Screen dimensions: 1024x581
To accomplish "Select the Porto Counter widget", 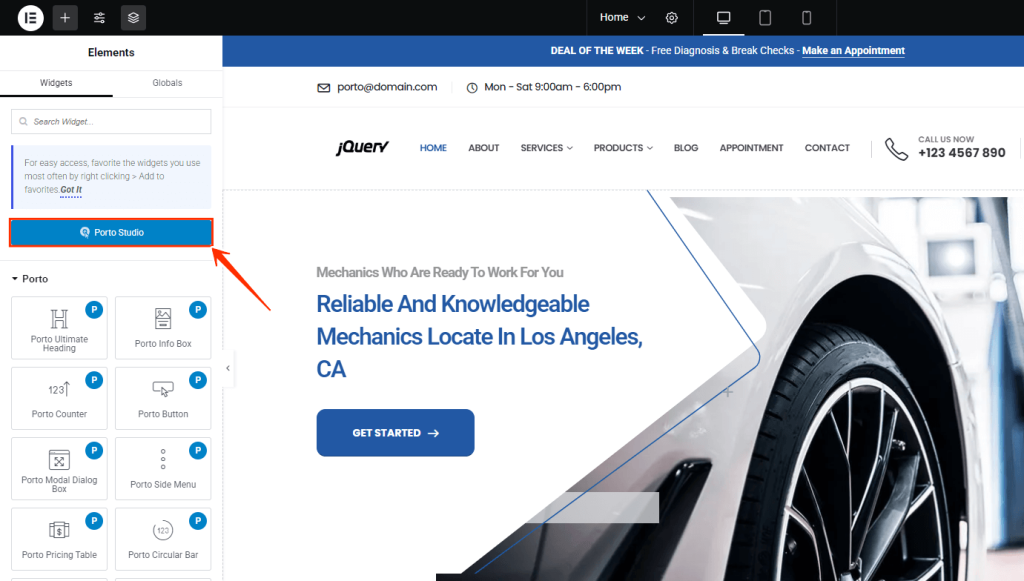I will click(x=59, y=398).
